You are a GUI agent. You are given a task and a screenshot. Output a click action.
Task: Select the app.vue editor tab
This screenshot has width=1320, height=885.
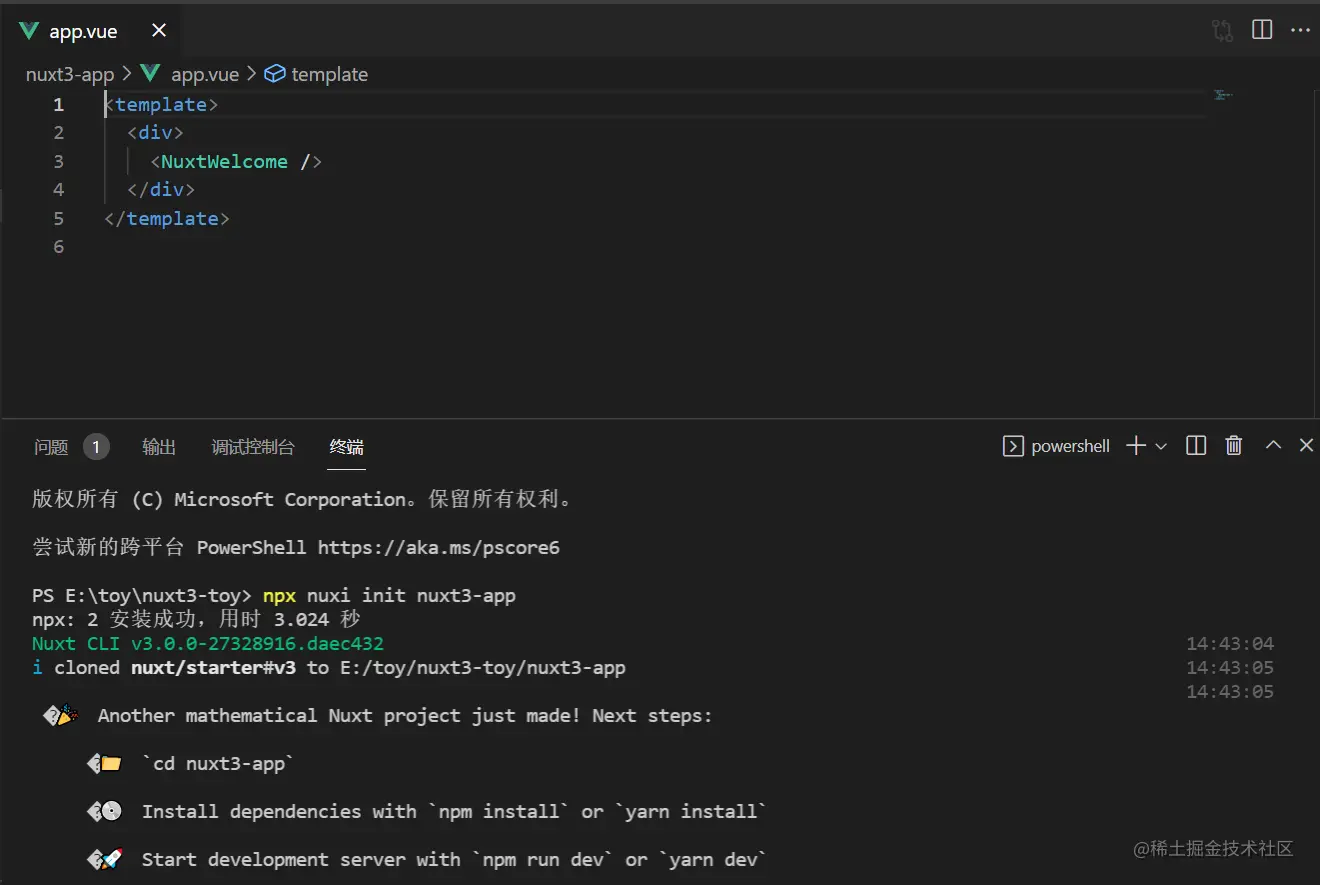[x=92, y=31]
